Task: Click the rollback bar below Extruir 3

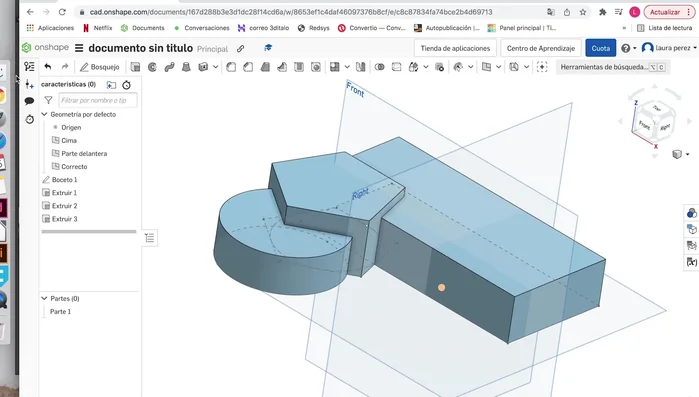Action: coord(89,232)
